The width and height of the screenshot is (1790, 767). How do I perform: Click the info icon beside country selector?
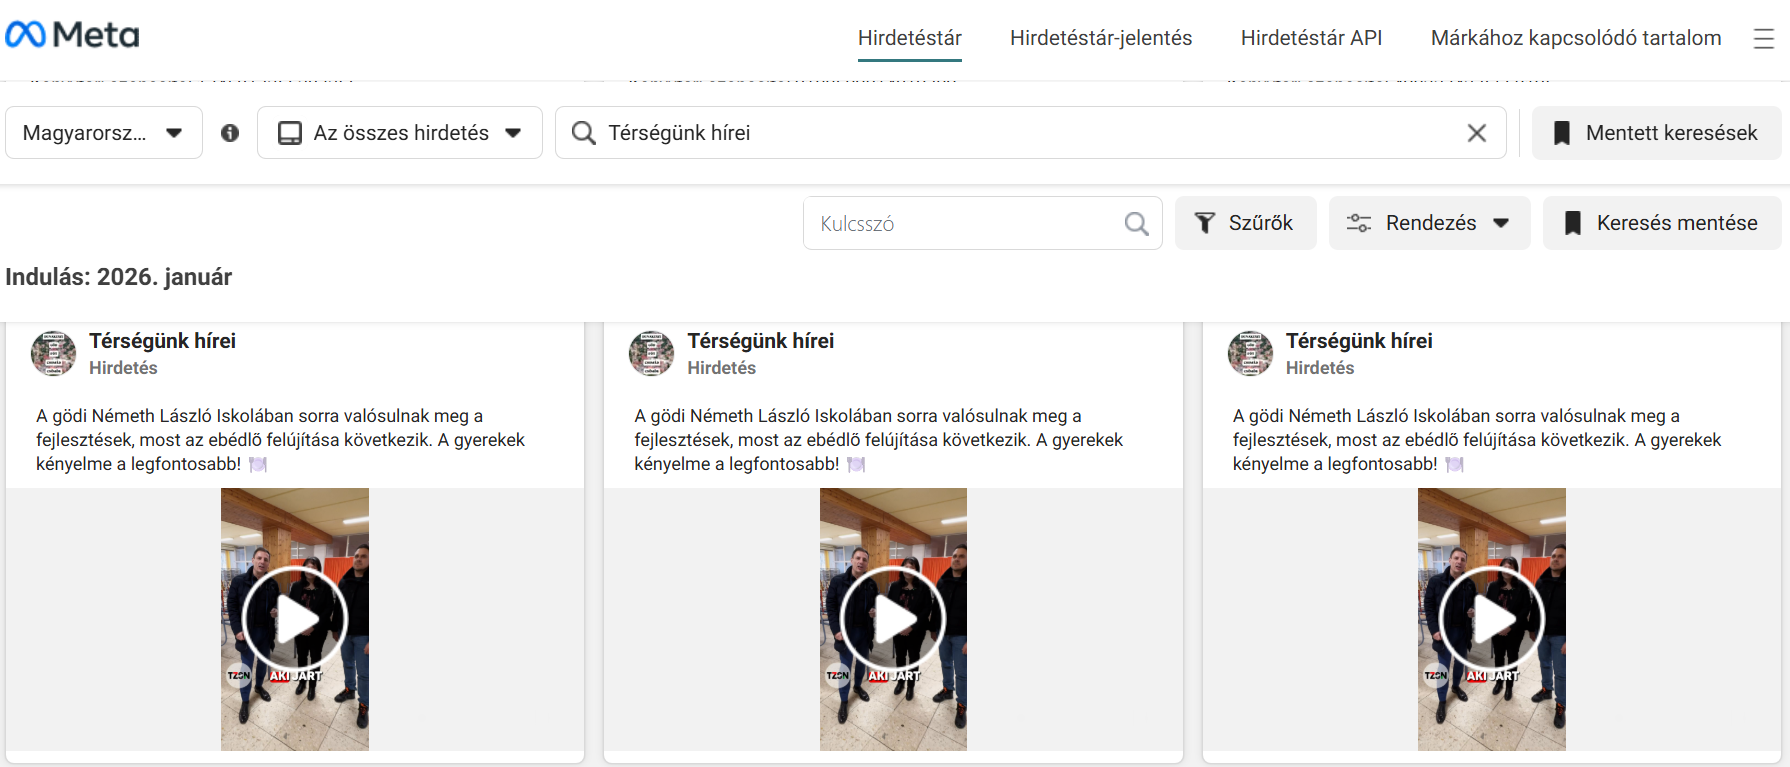(x=230, y=133)
